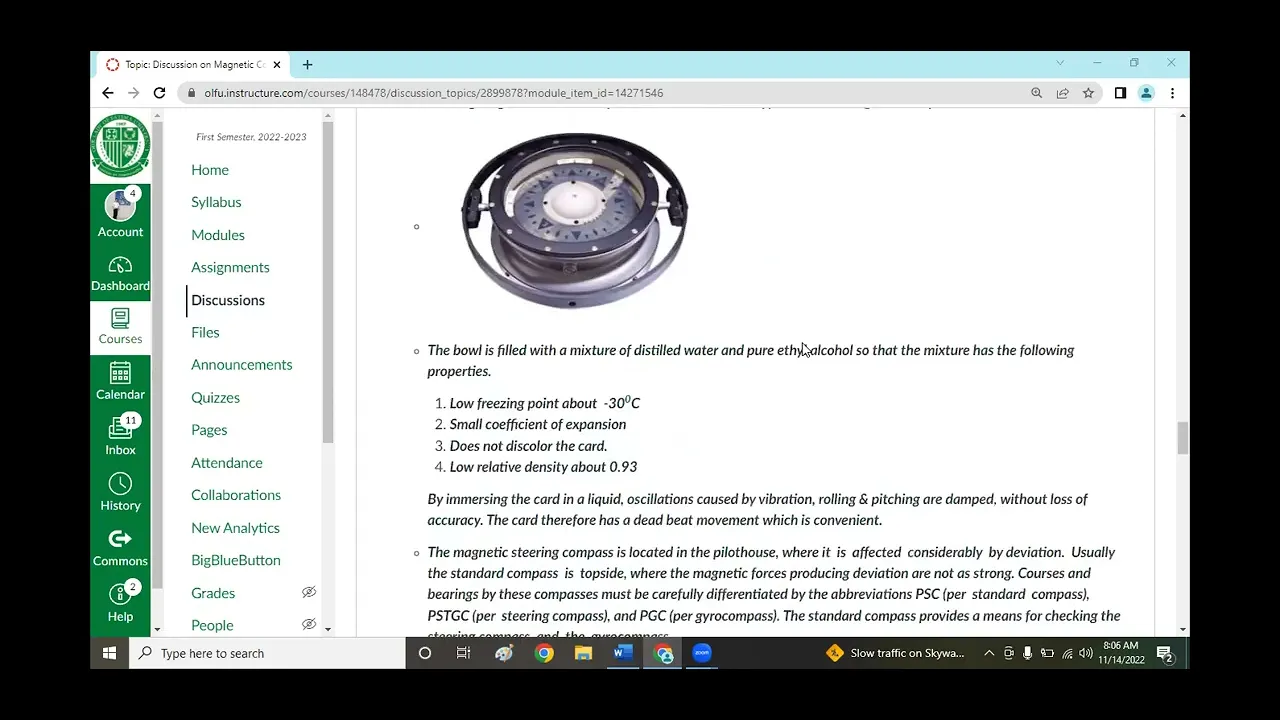Click the hidden-eye icon beside People
This screenshot has width=1280, height=720.
click(x=309, y=624)
